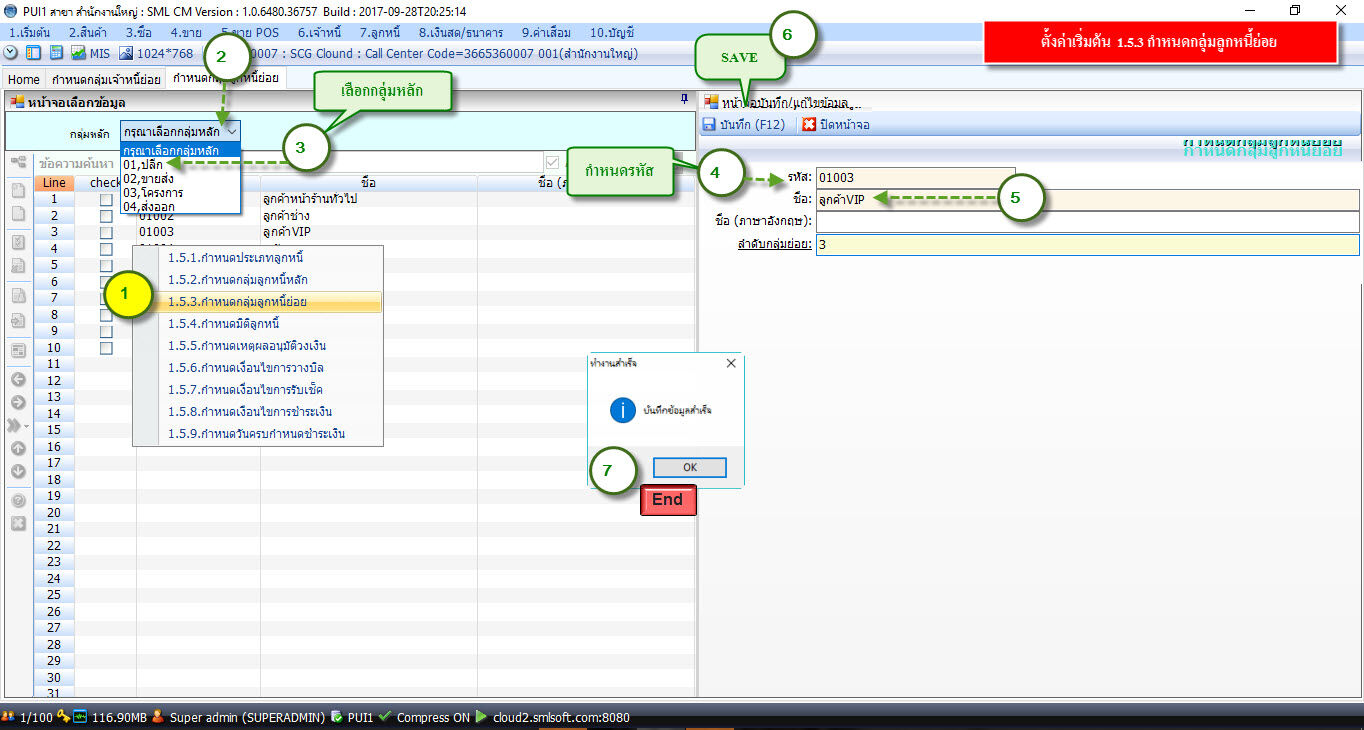Screen dimensions: 1364x730
Task: Click the บันทึก (F12) save button
Action: (x=745, y=125)
